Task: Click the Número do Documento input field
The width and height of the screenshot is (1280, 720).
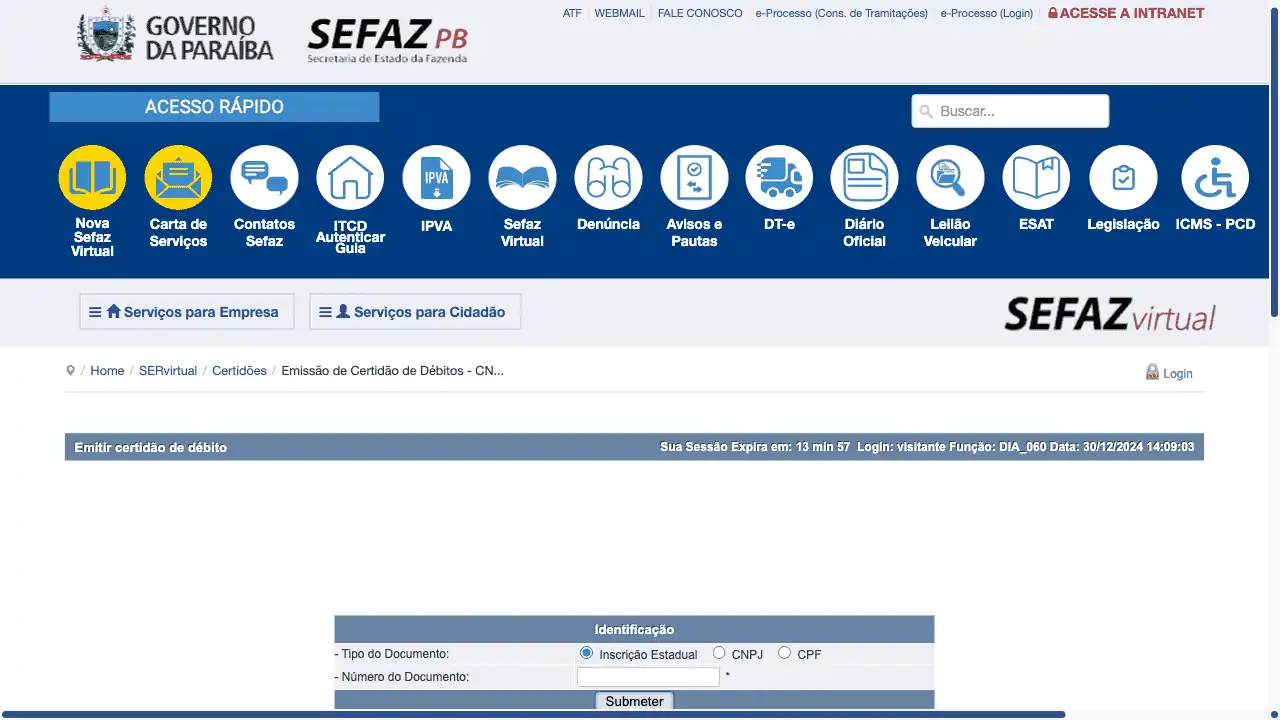Action: pos(648,677)
